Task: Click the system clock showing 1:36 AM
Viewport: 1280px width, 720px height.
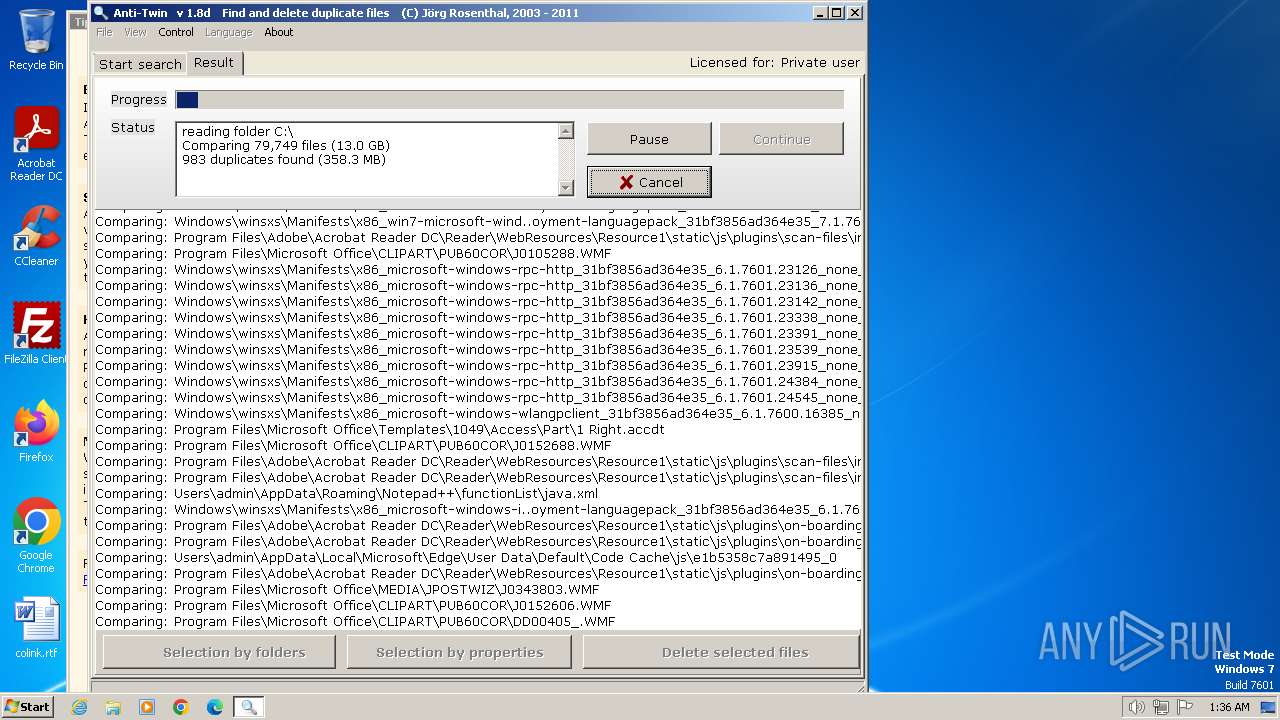Action: pyautogui.click(x=1229, y=707)
